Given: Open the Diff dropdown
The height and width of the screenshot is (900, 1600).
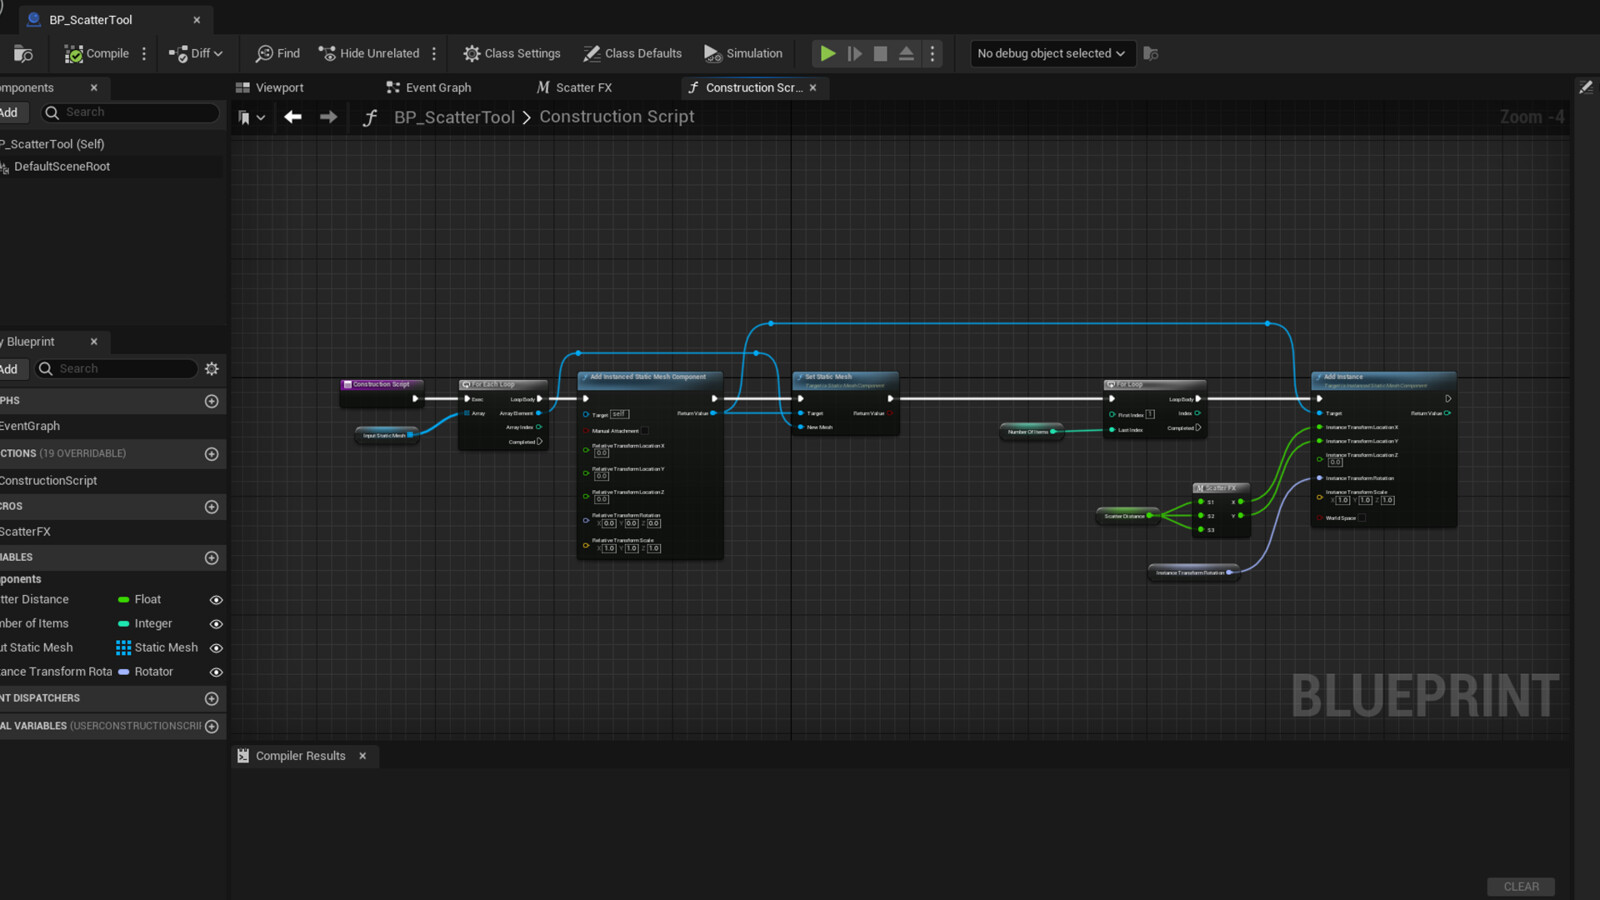Looking at the screenshot, I should [x=196, y=54].
